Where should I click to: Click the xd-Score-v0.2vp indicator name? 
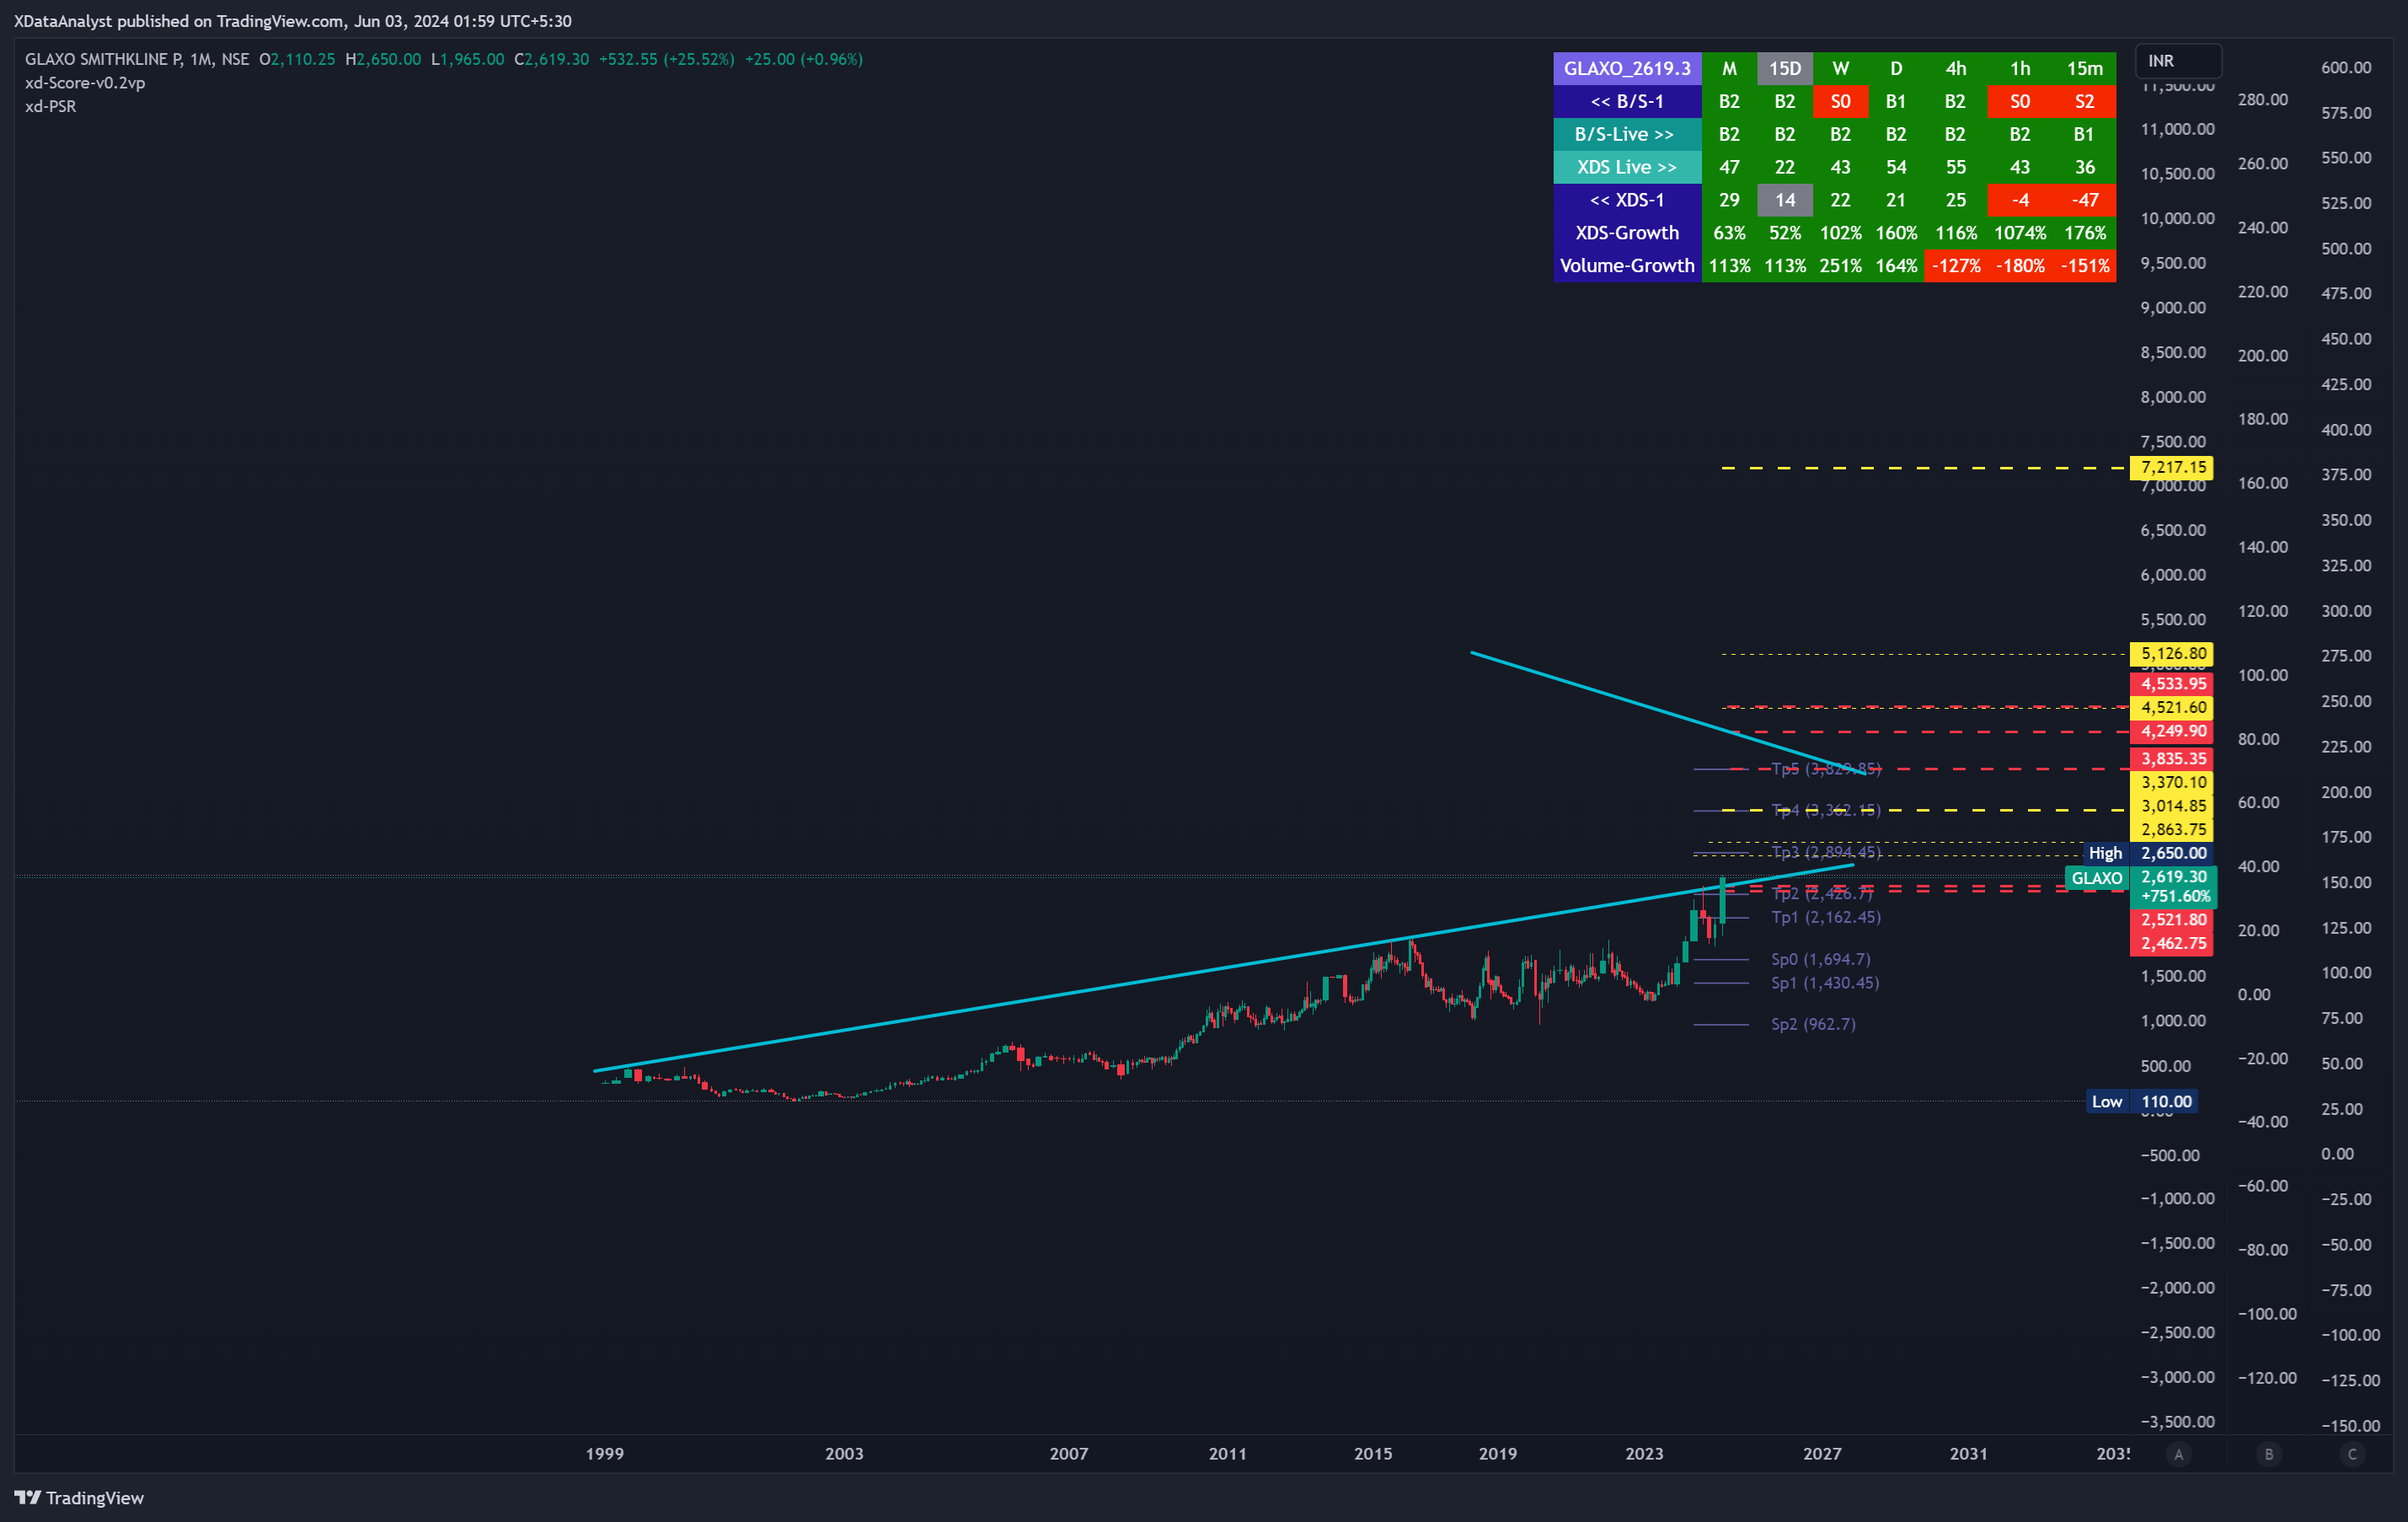click(x=85, y=83)
